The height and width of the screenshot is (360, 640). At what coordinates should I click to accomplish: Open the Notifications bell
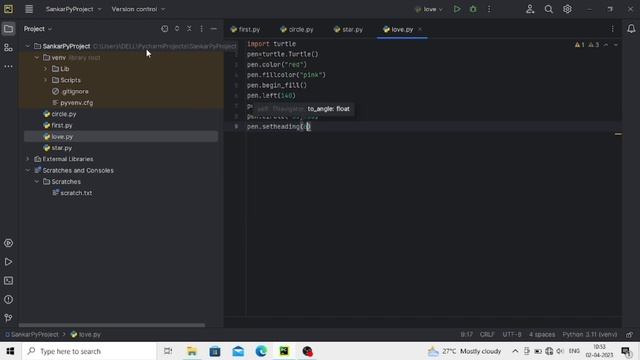(631, 29)
